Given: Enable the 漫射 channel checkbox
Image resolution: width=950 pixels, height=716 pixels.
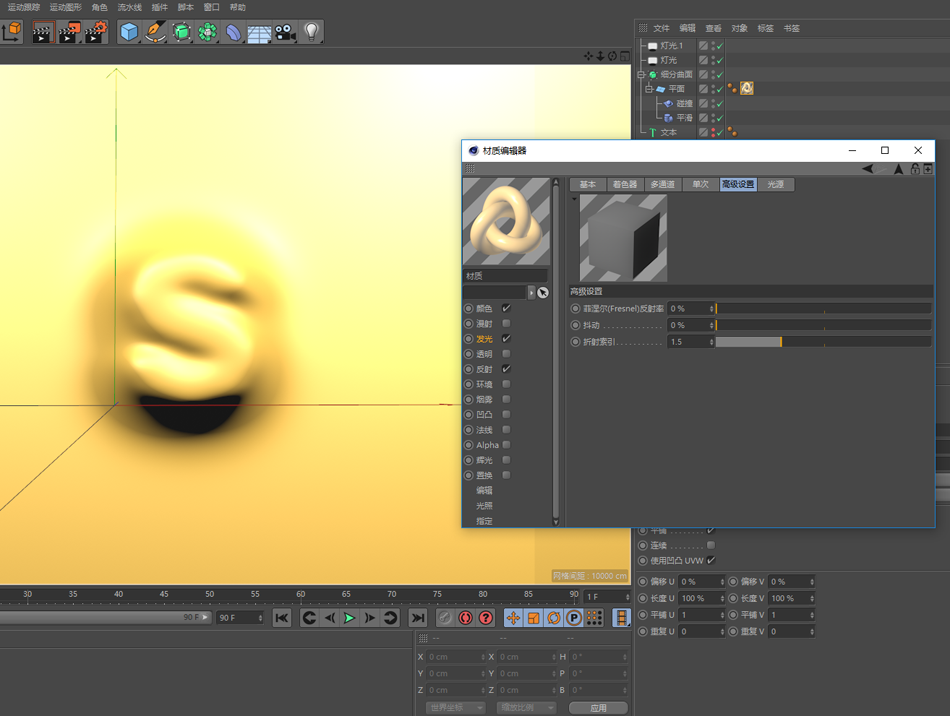Looking at the screenshot, I should click(x=507, y=323).
